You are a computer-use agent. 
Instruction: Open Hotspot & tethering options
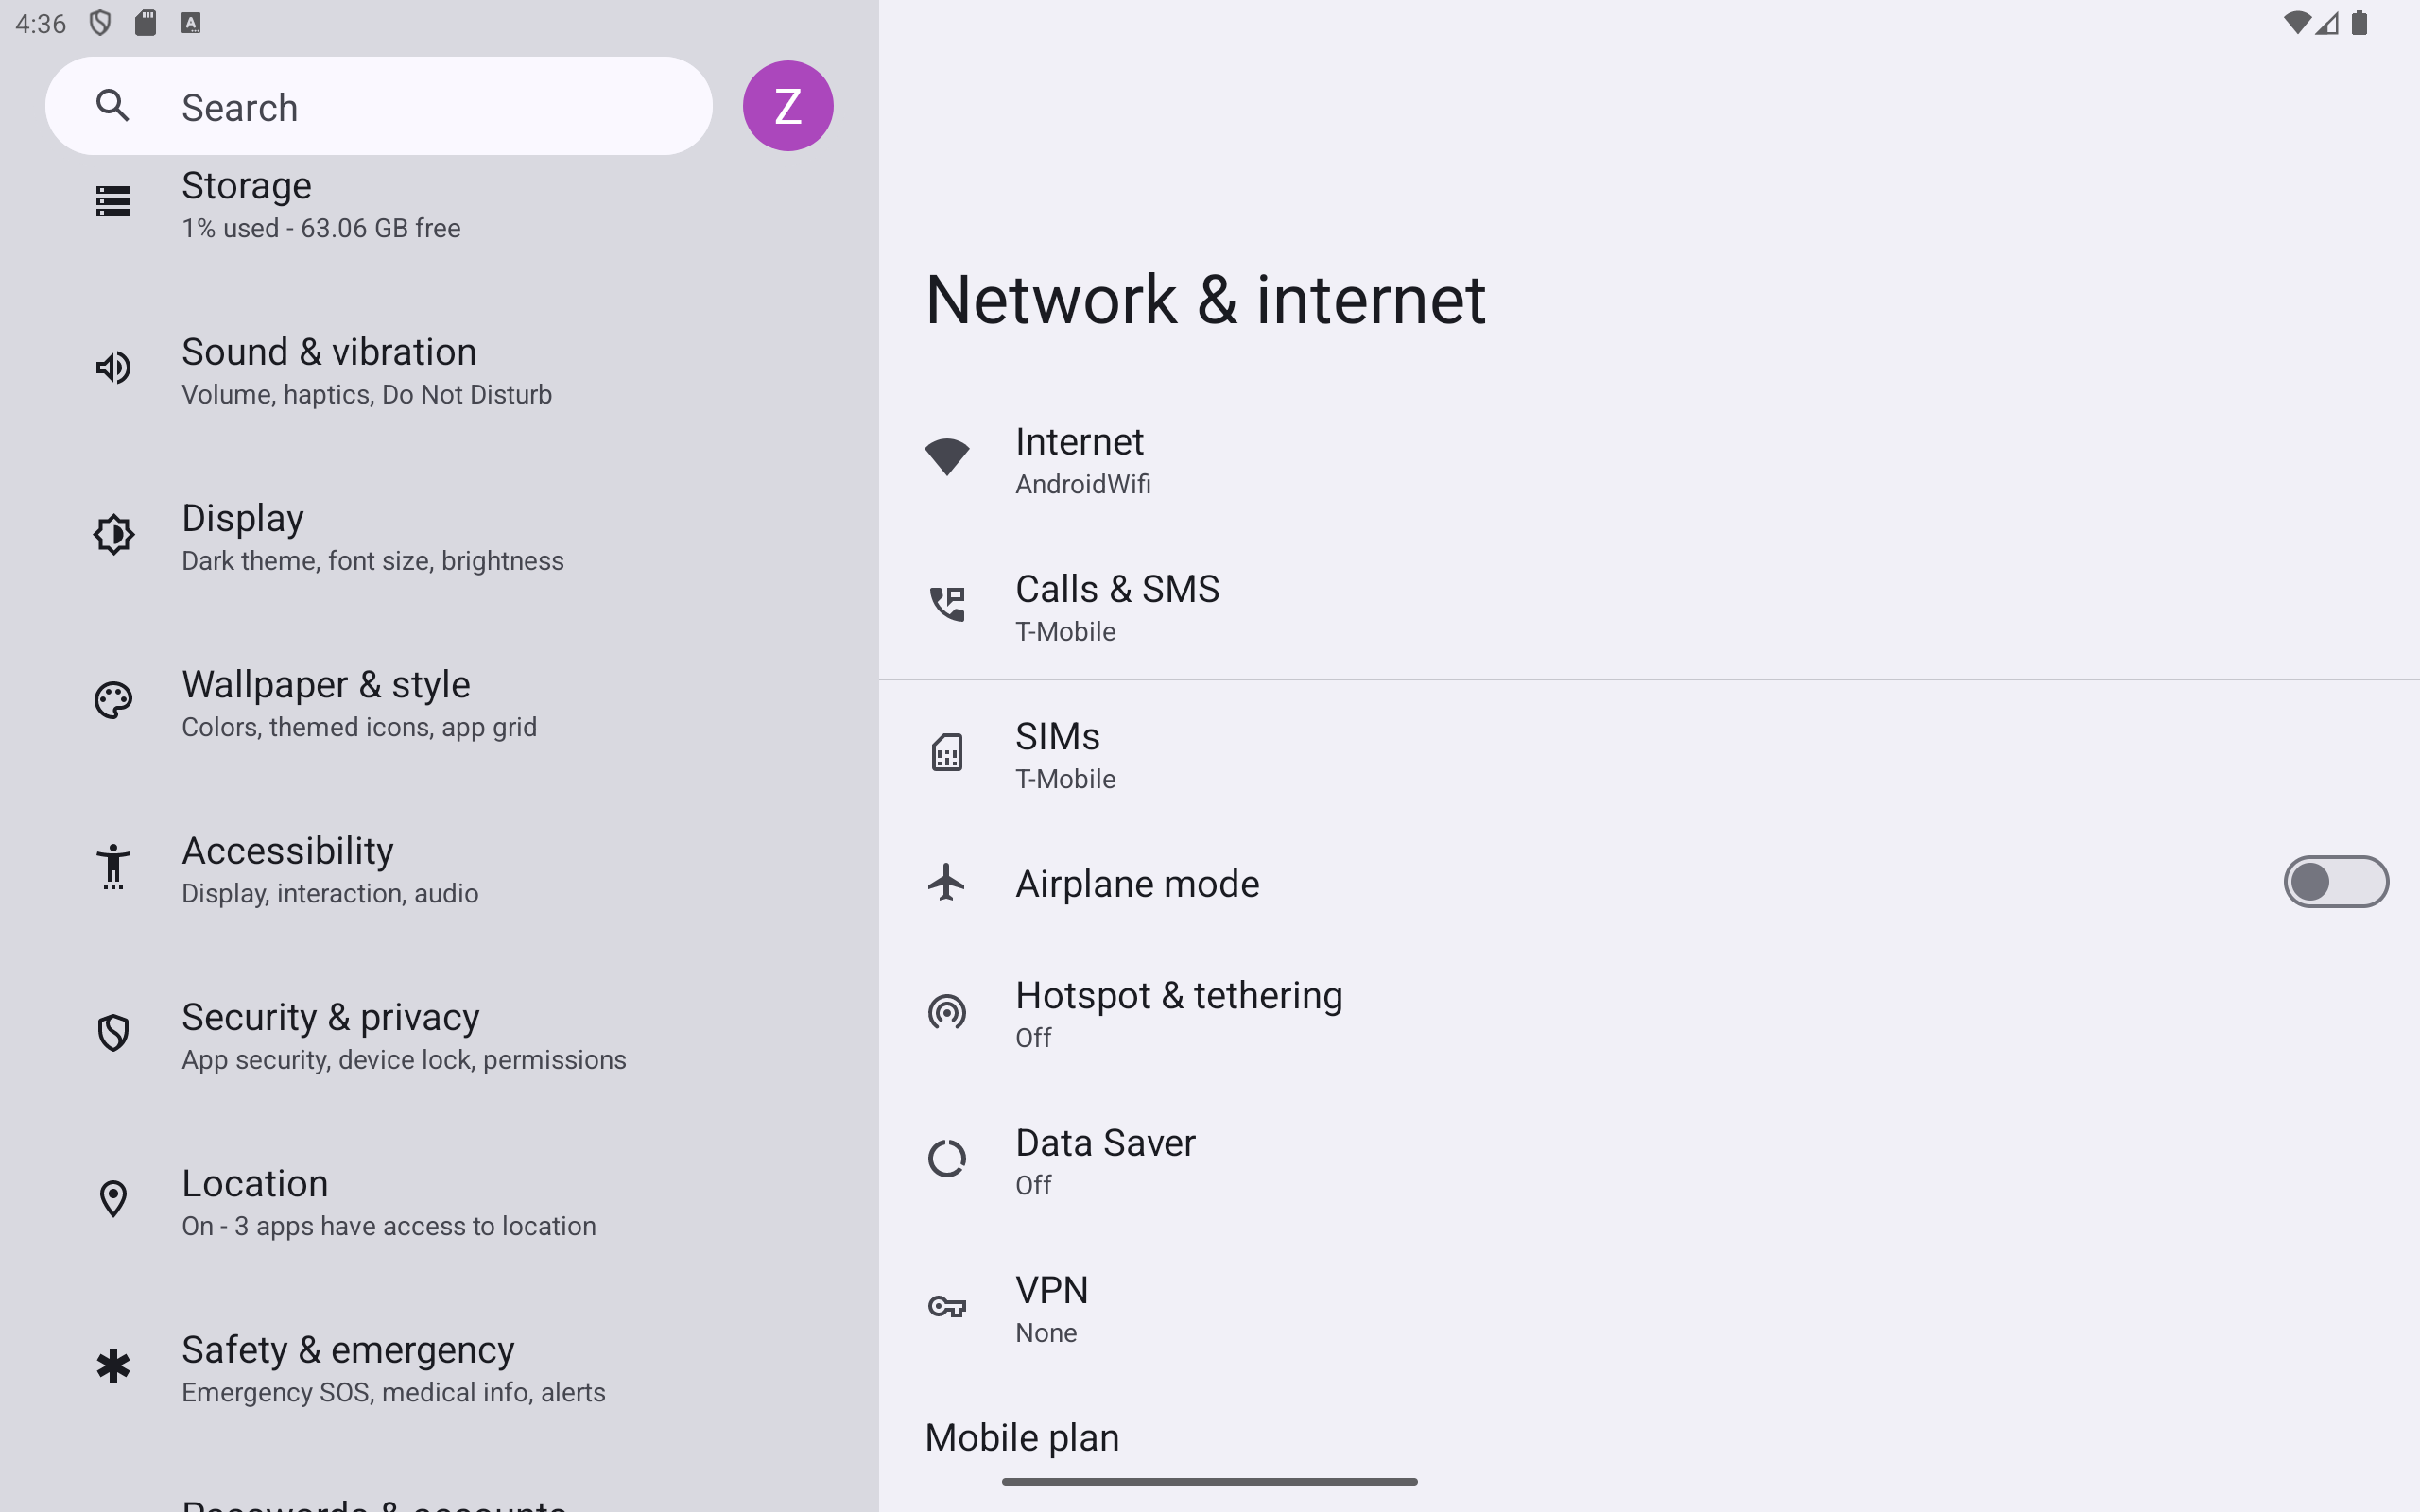coord(1649,1014)
